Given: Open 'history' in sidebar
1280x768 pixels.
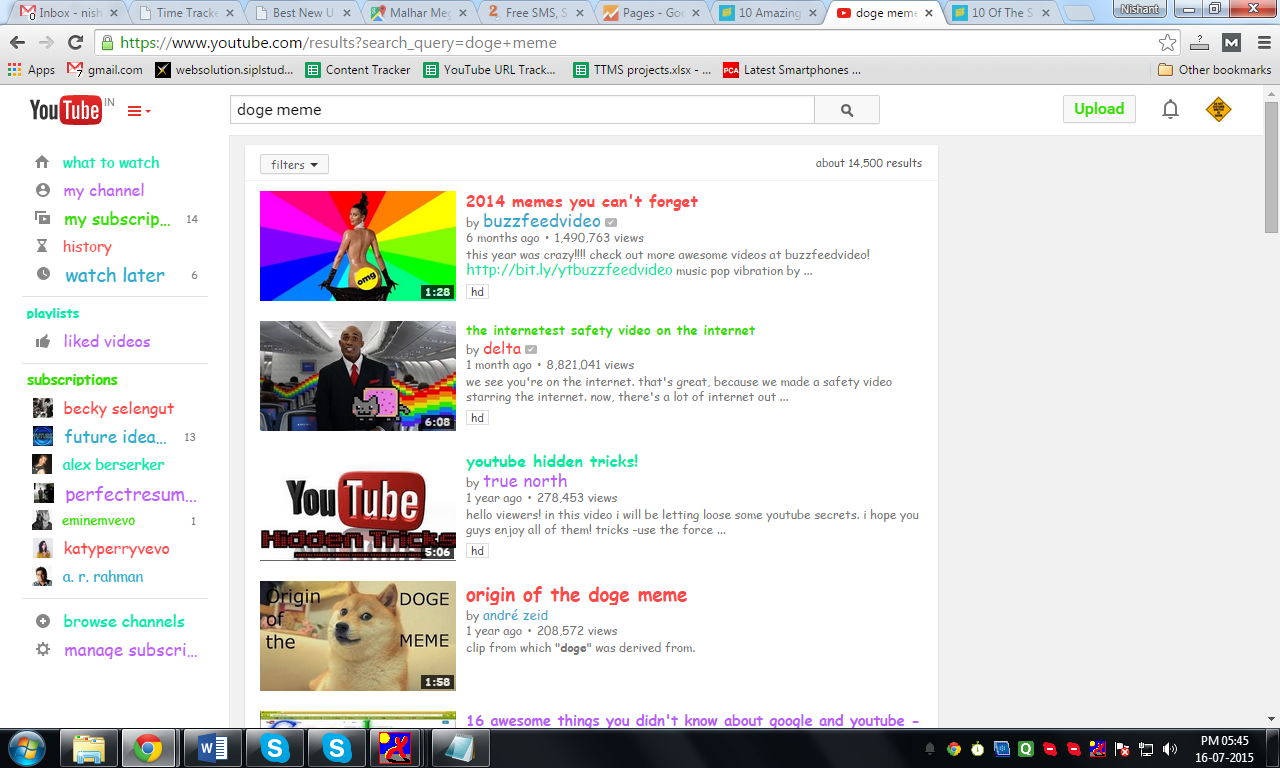Looking at the screenshot, I should click(87, 247).
